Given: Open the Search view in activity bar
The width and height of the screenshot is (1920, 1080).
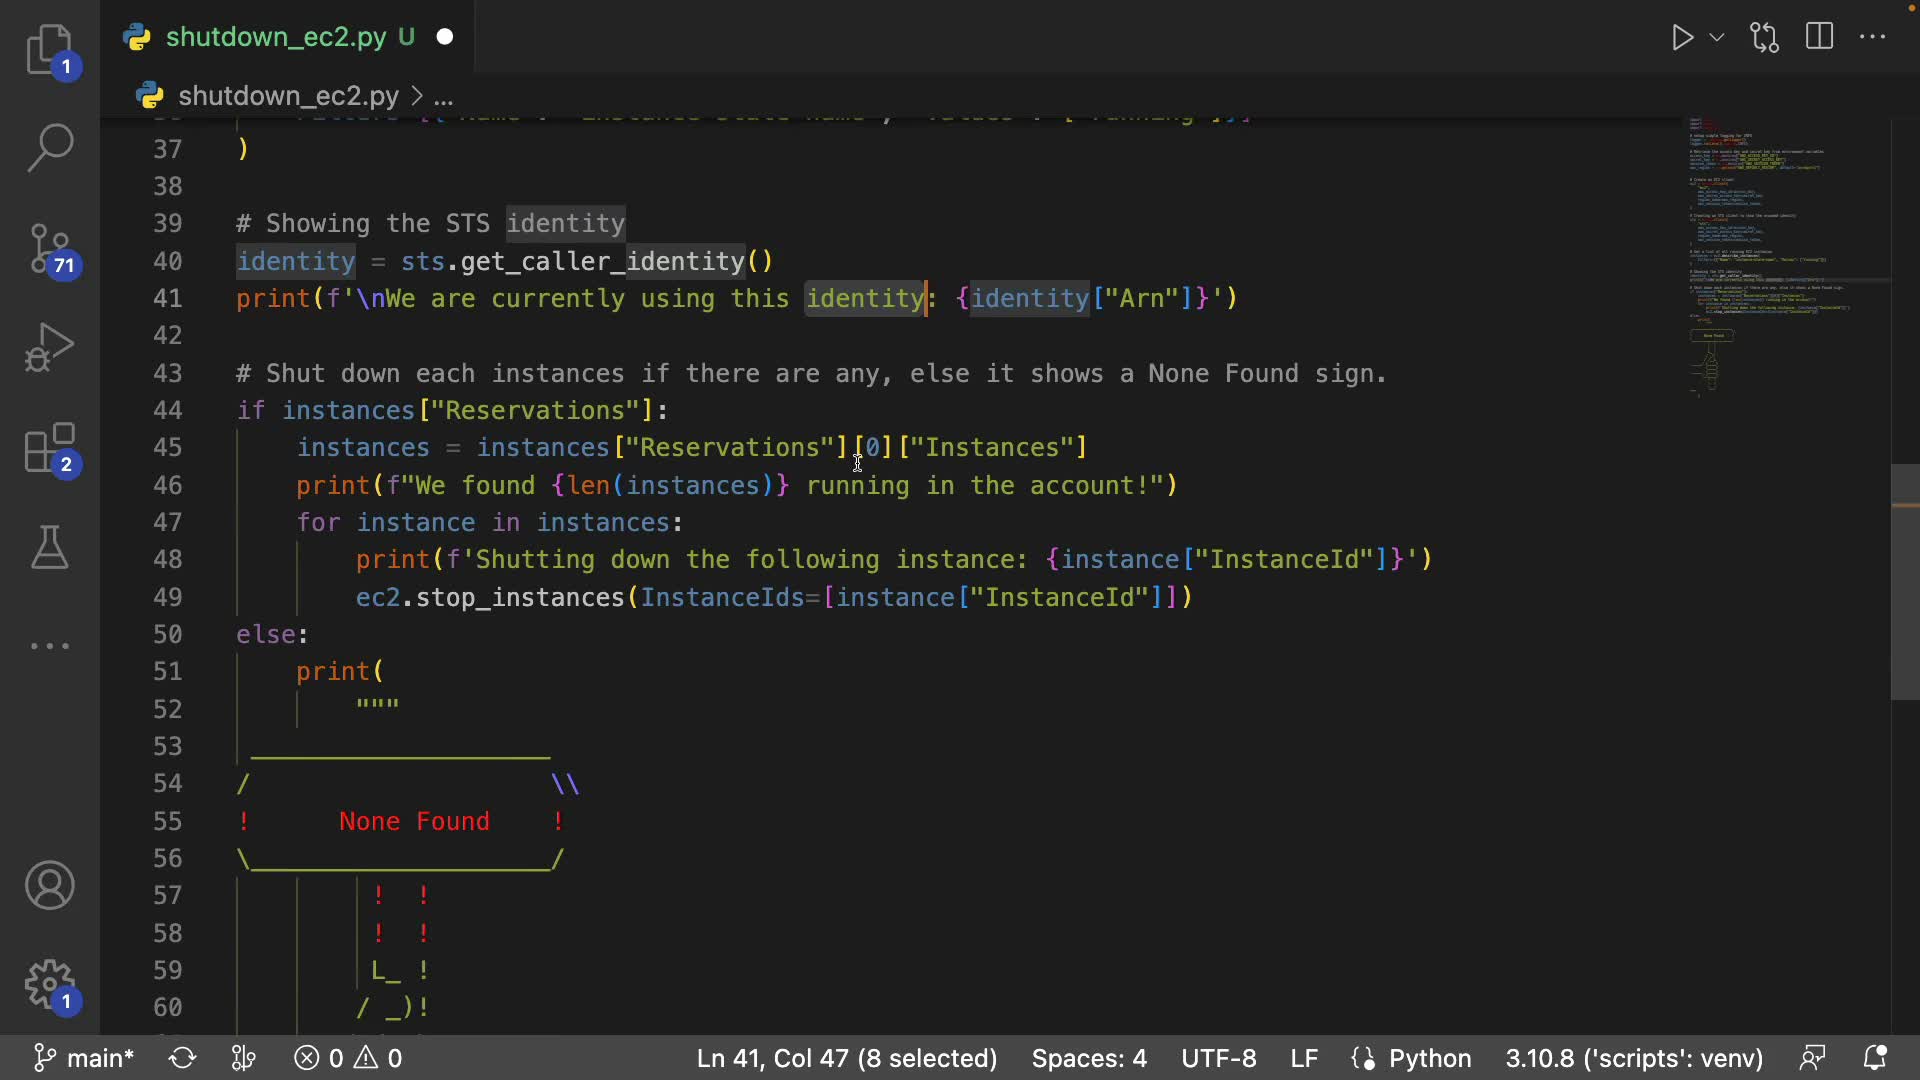Looking at the screenshot, I should (x=49, y=148).
